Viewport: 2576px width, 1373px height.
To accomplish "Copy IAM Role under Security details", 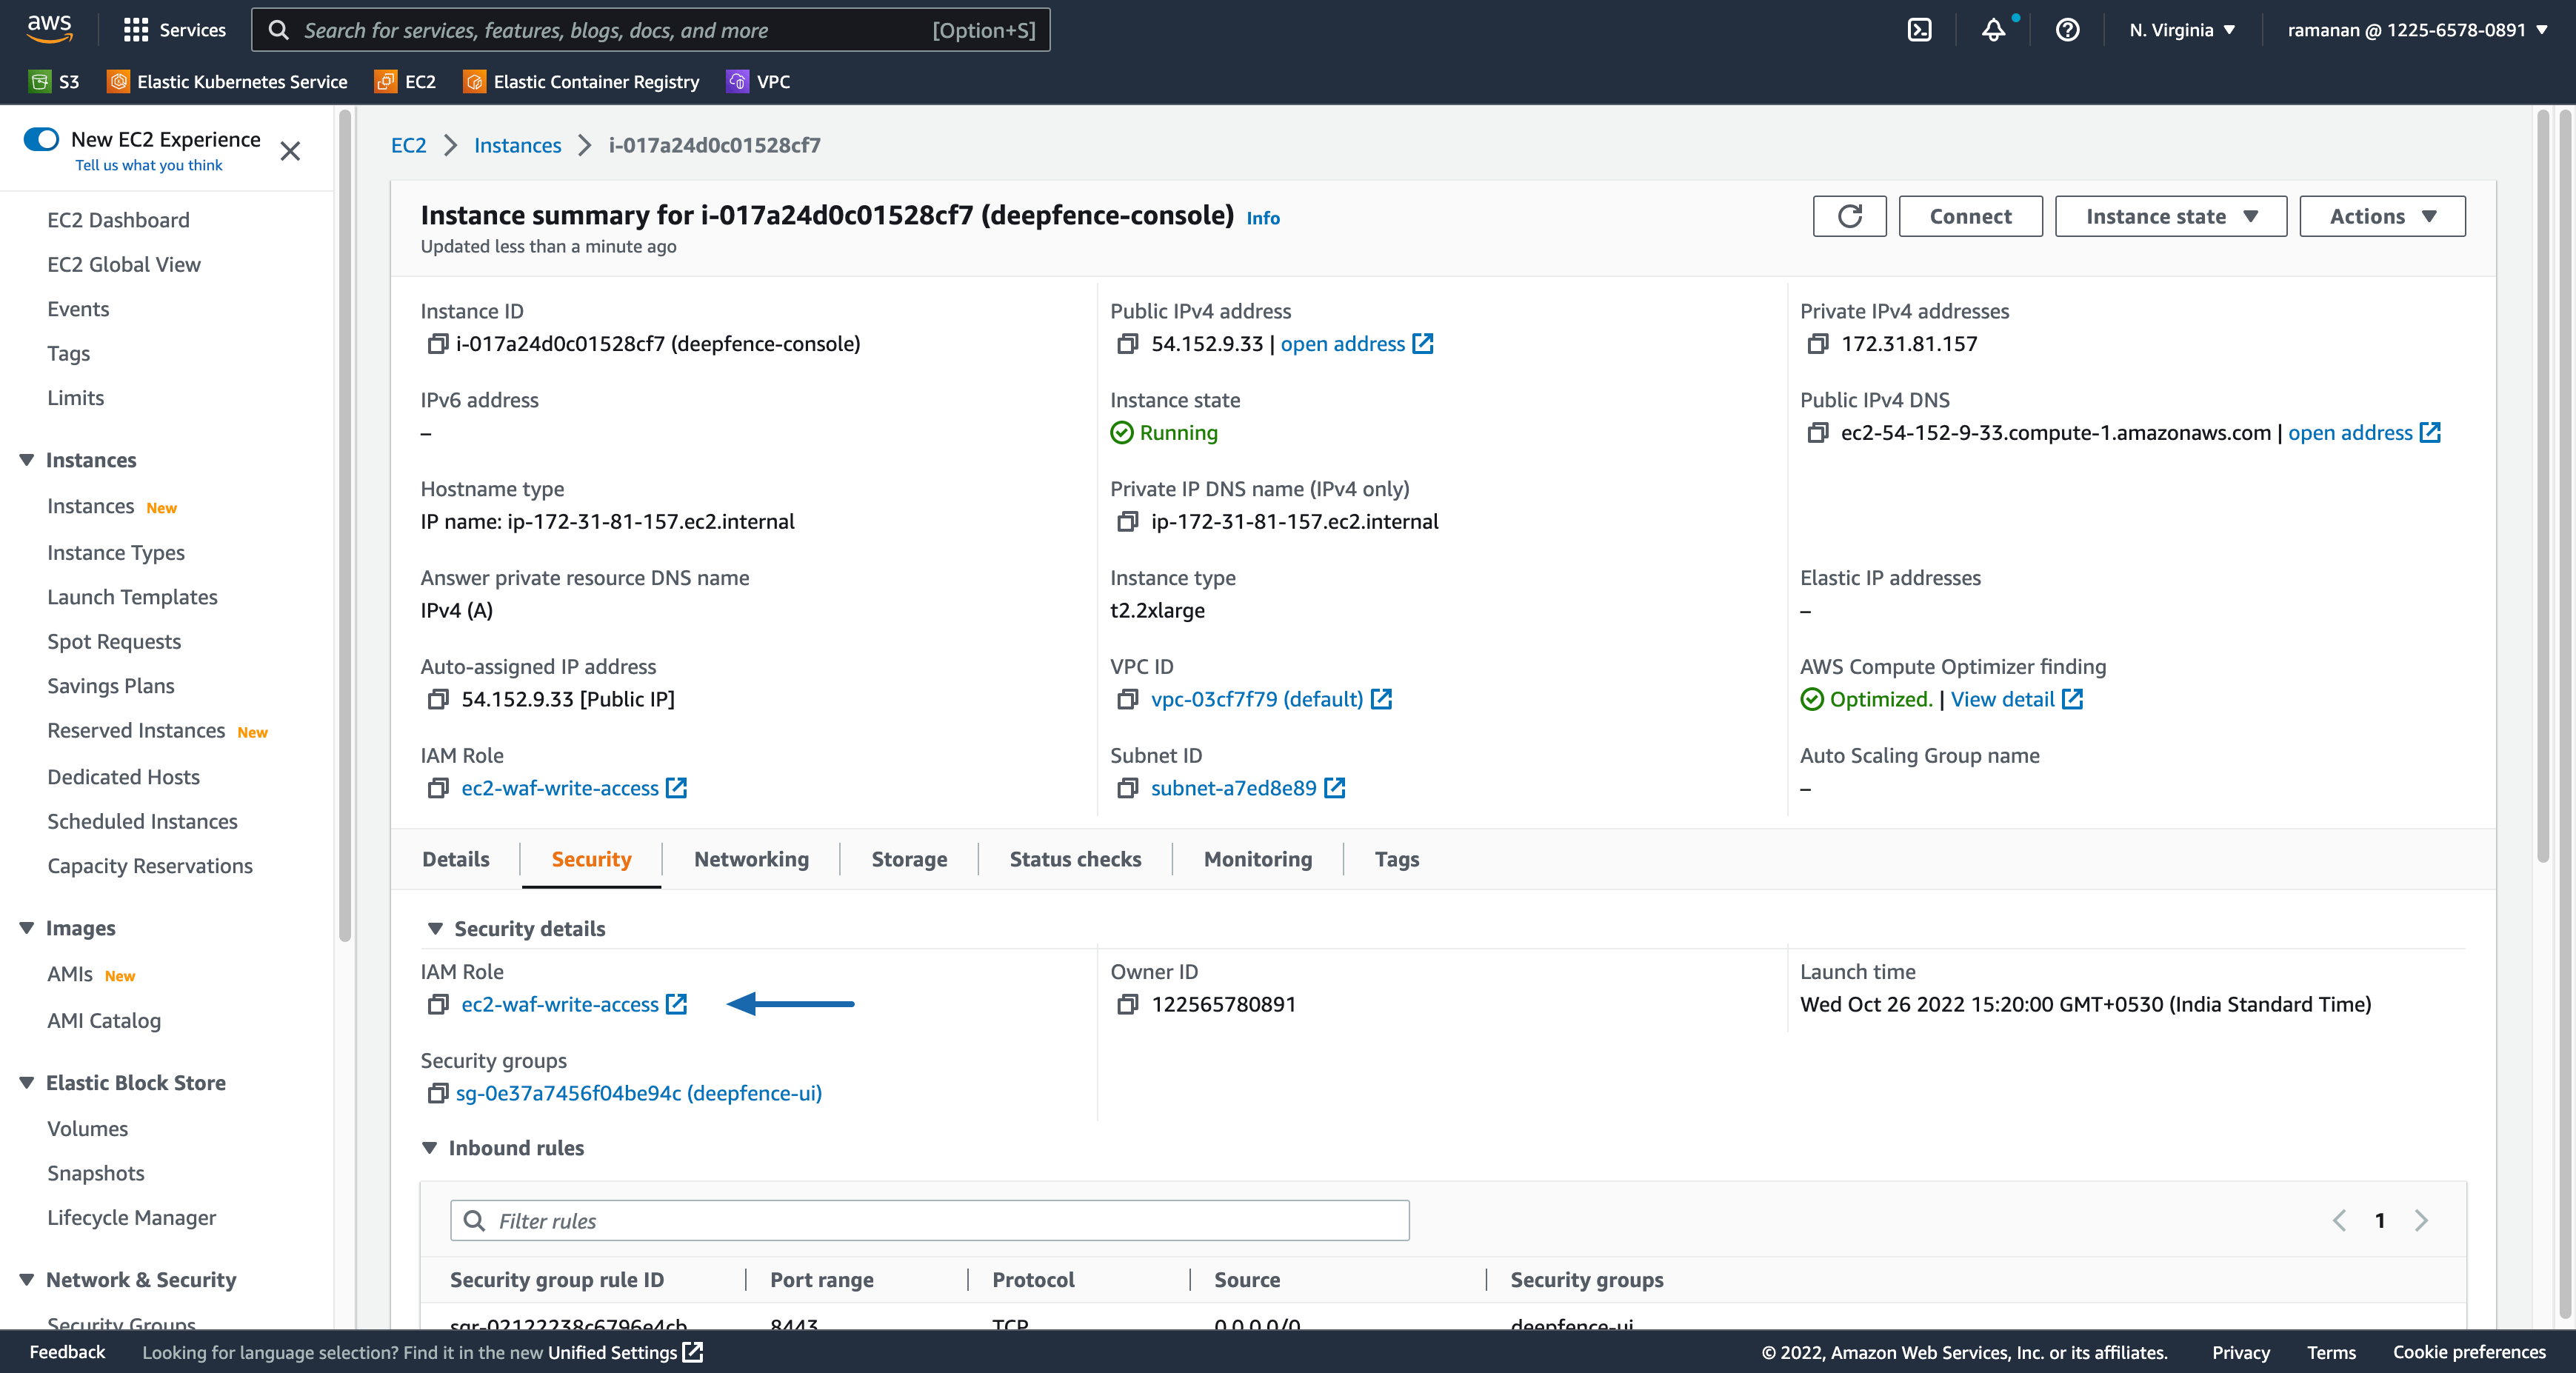I will click(x=437, y=1004).
